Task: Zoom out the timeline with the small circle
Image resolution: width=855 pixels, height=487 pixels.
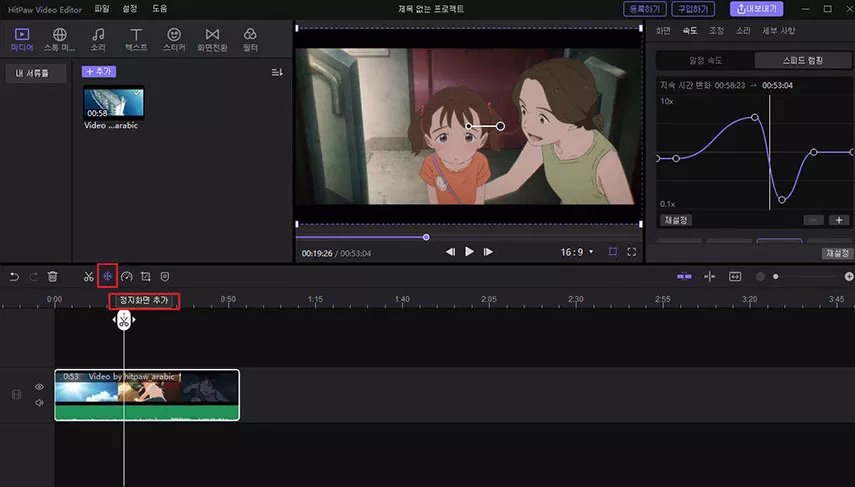Action: tap(760, 276)
